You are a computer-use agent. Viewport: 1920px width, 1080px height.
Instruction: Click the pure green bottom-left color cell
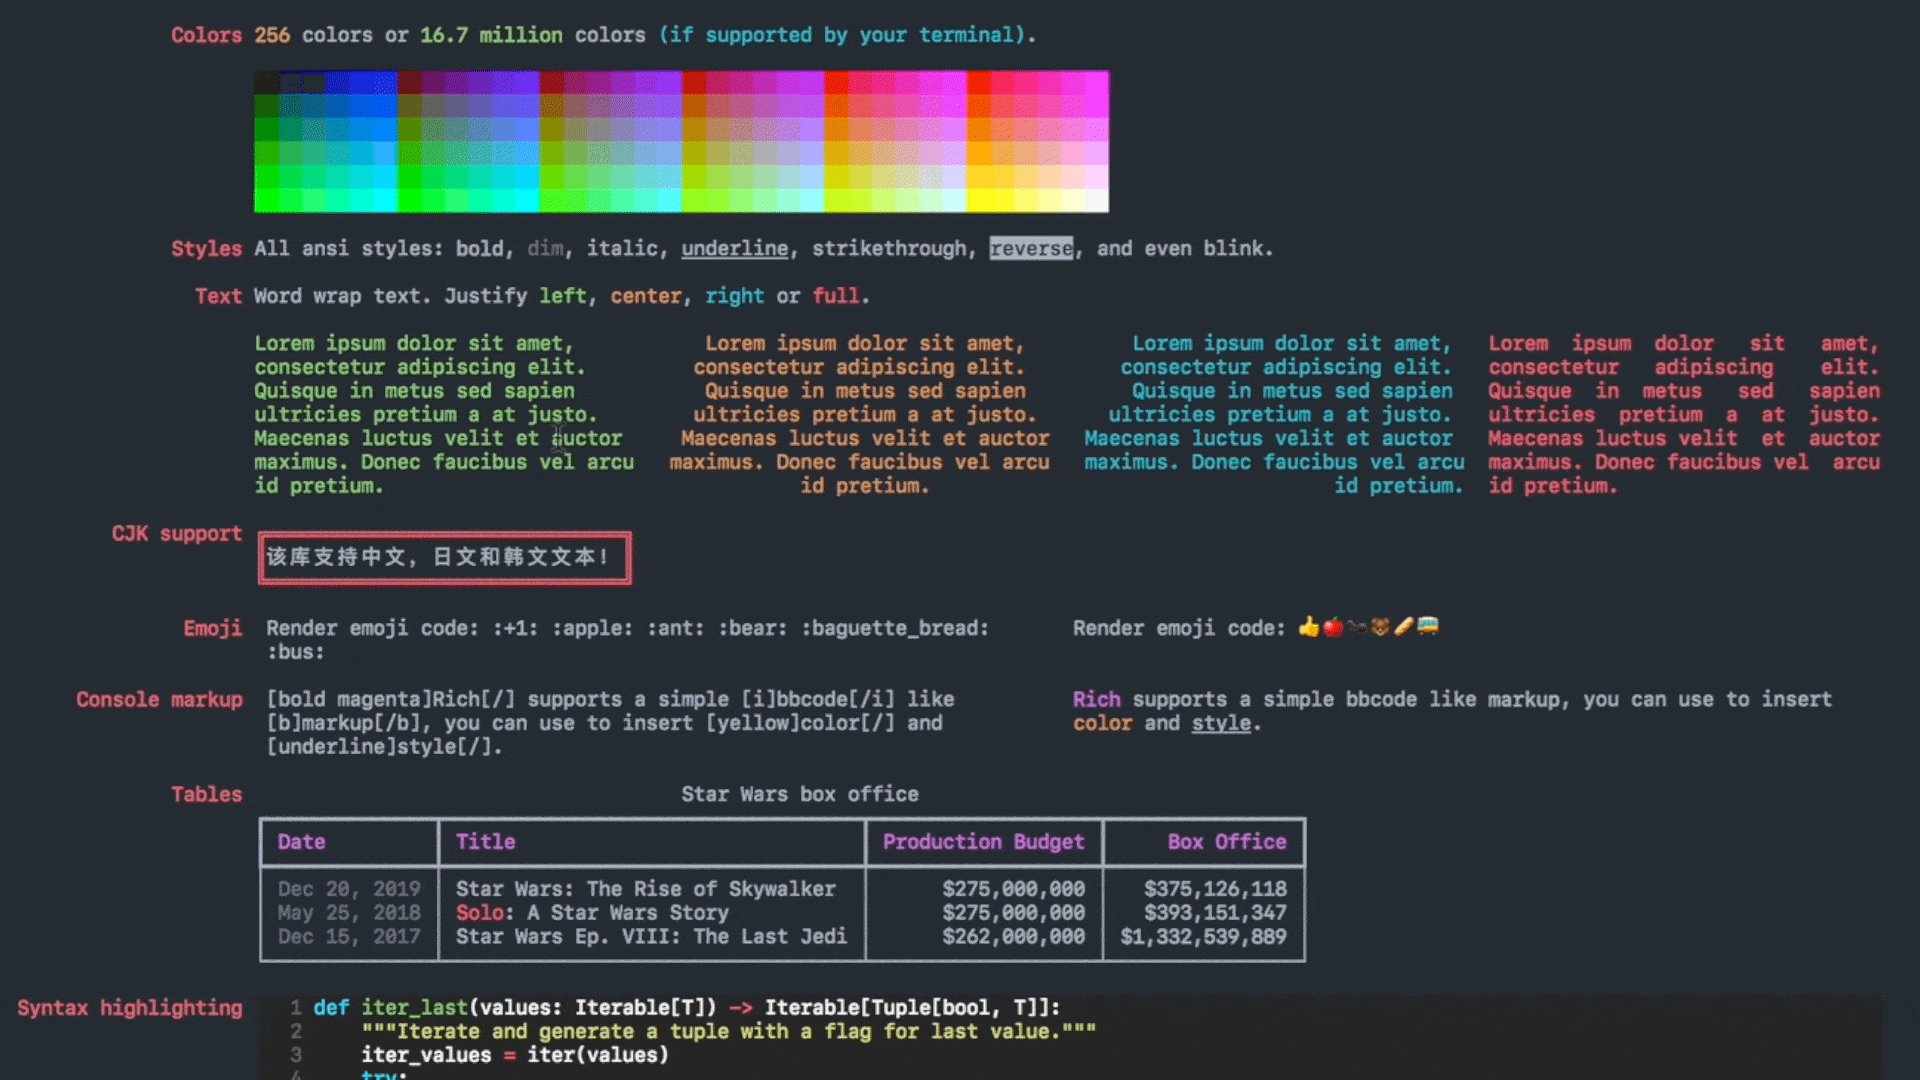266,201
